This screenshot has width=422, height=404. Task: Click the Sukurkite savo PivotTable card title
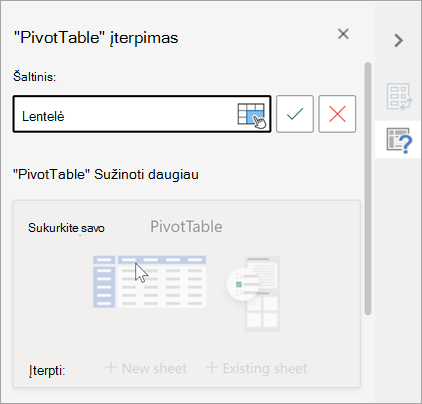[x=125, y=227]
